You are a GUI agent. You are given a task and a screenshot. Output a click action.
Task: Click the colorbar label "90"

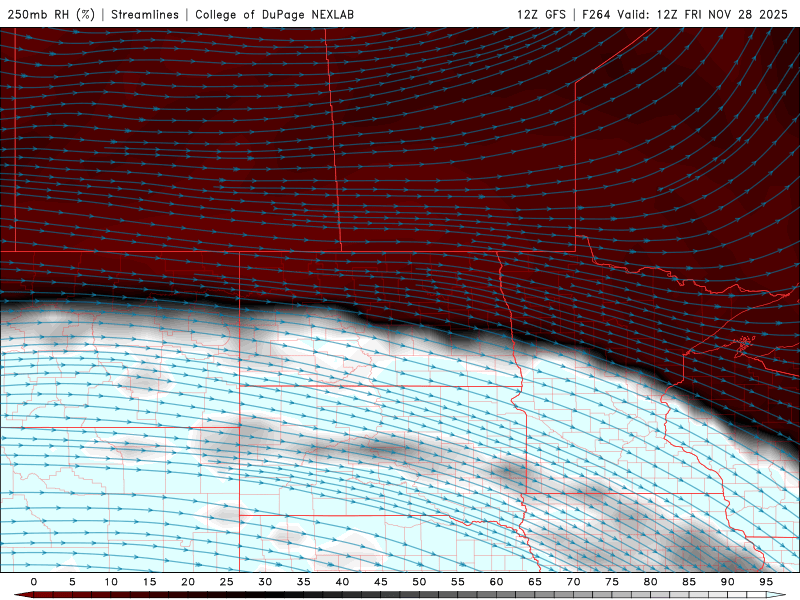click(x=727, y=582)
